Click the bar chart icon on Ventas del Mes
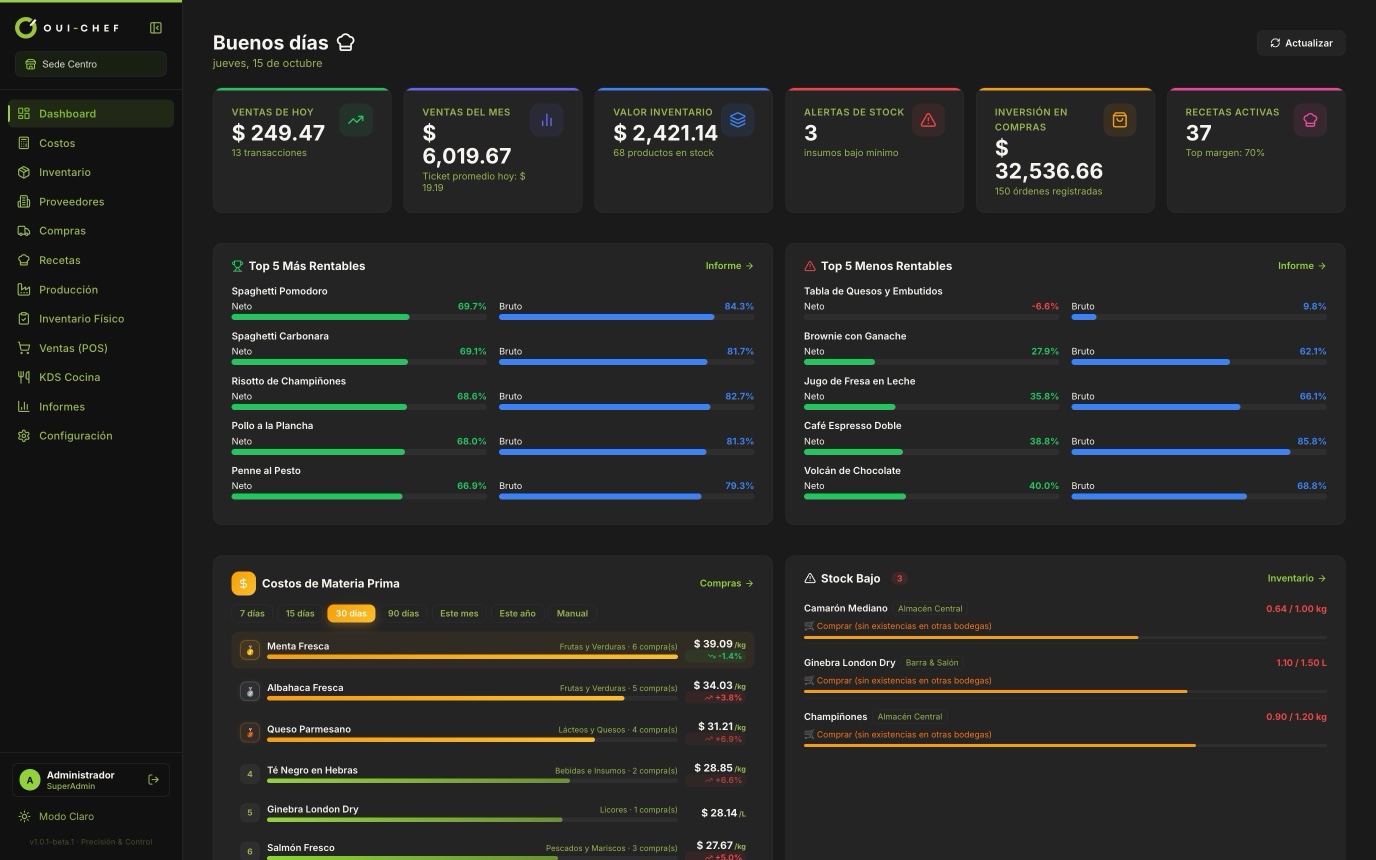This screenshot has height=860, width=1376. point(547,120)
